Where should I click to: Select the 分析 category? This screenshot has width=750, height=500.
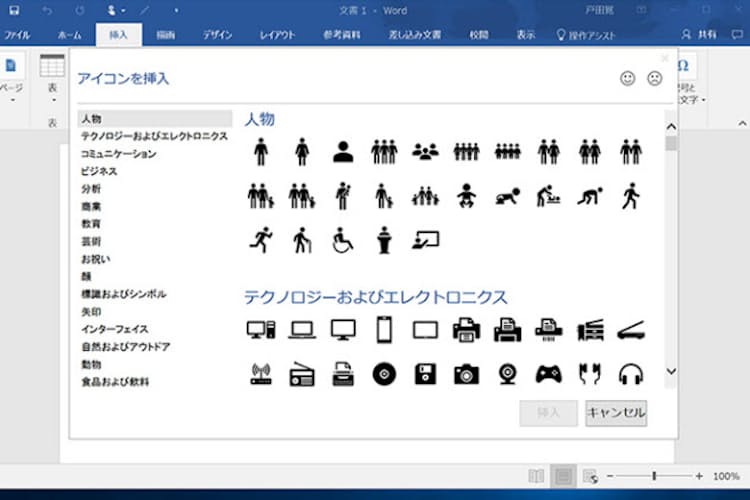[91, 189]
